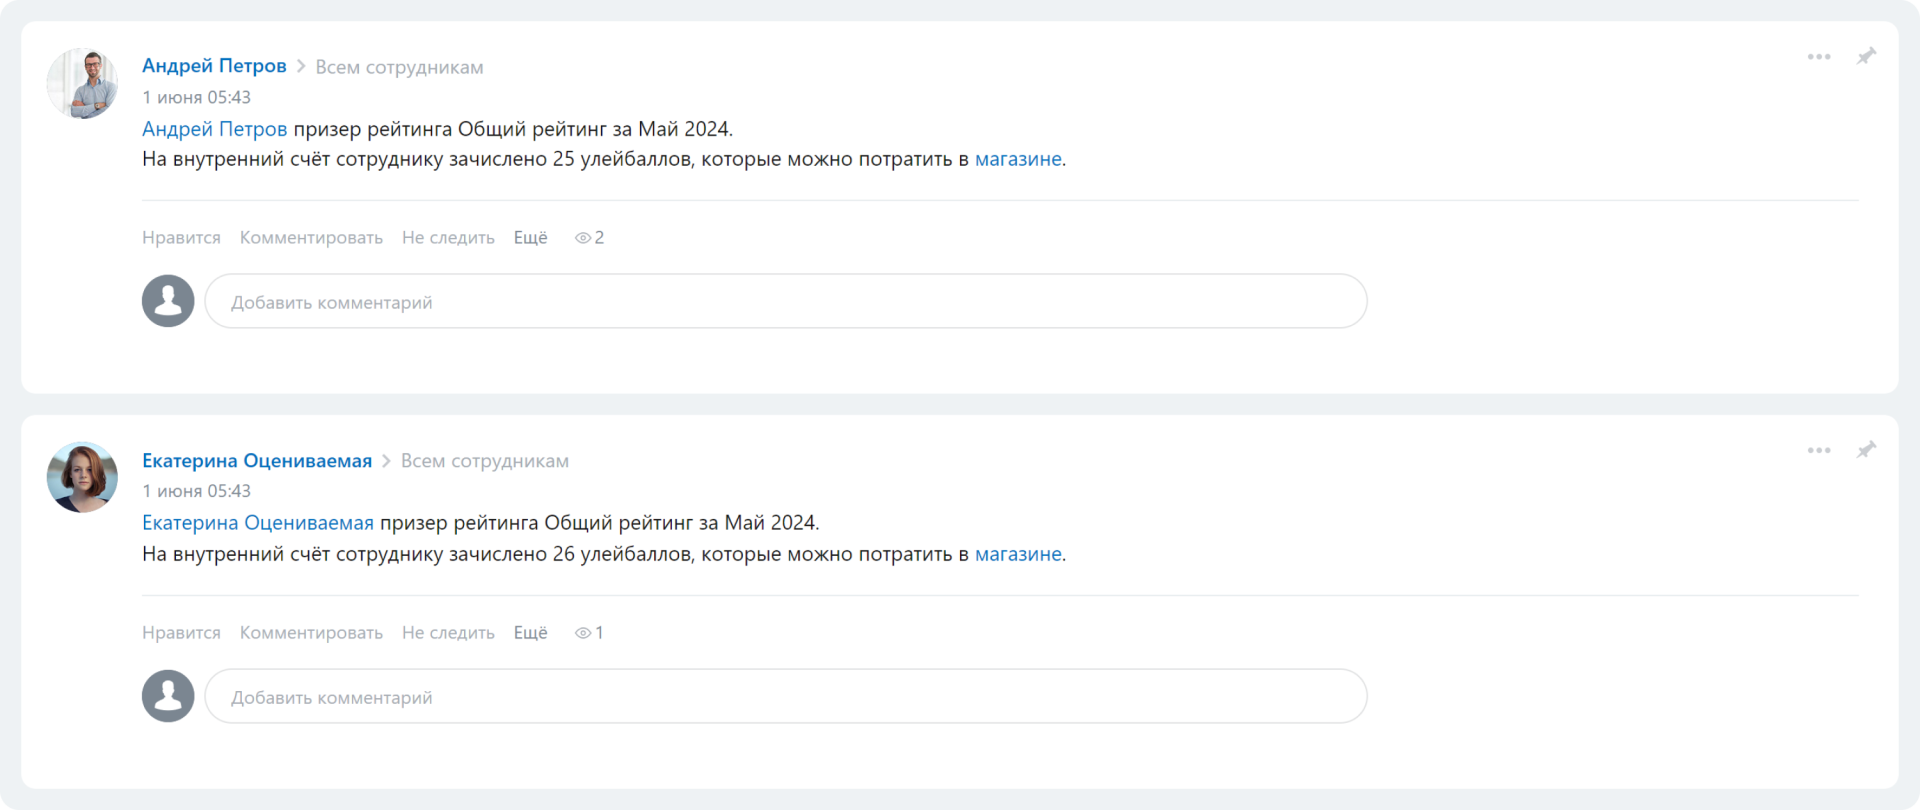Click commenter avatar icon under first post
The width and height of the screenshot is (1920, 810).
pyautogui.click(x=168, y=301)
